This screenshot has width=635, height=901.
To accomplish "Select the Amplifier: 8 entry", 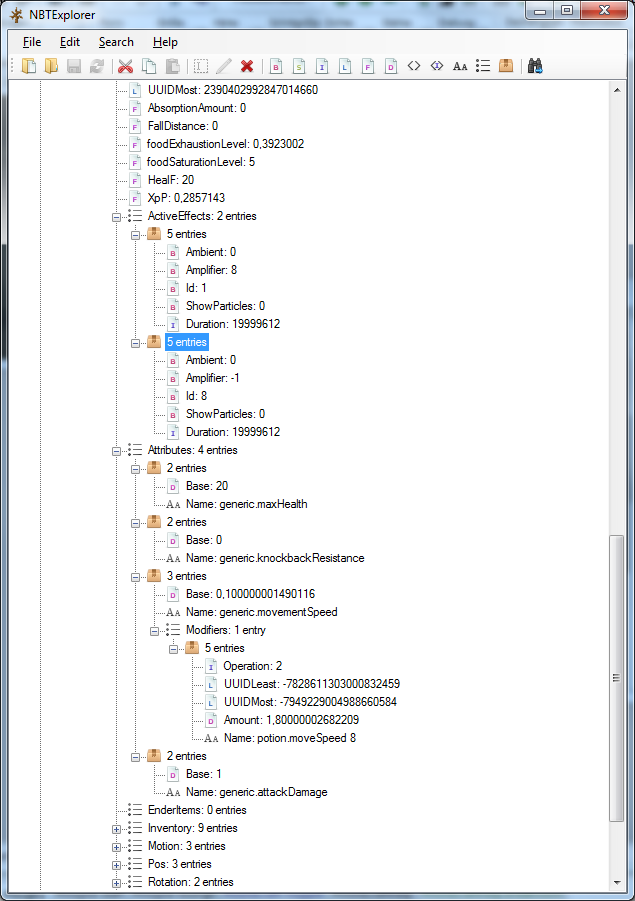I will pyautogui.click(x=211, y=270).
